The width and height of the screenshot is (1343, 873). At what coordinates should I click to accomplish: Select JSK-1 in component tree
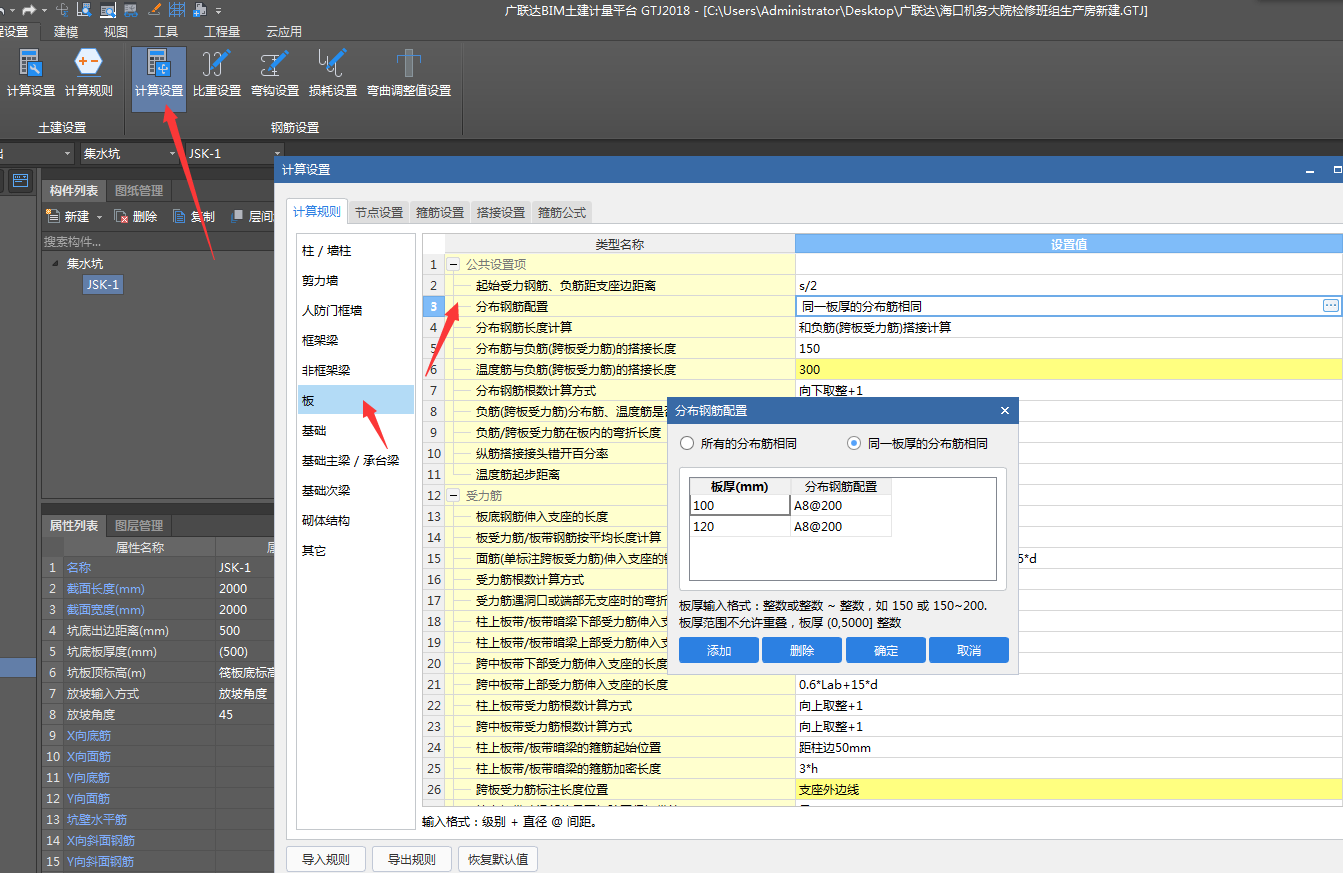pyautogui.click(x=103, y=285)
